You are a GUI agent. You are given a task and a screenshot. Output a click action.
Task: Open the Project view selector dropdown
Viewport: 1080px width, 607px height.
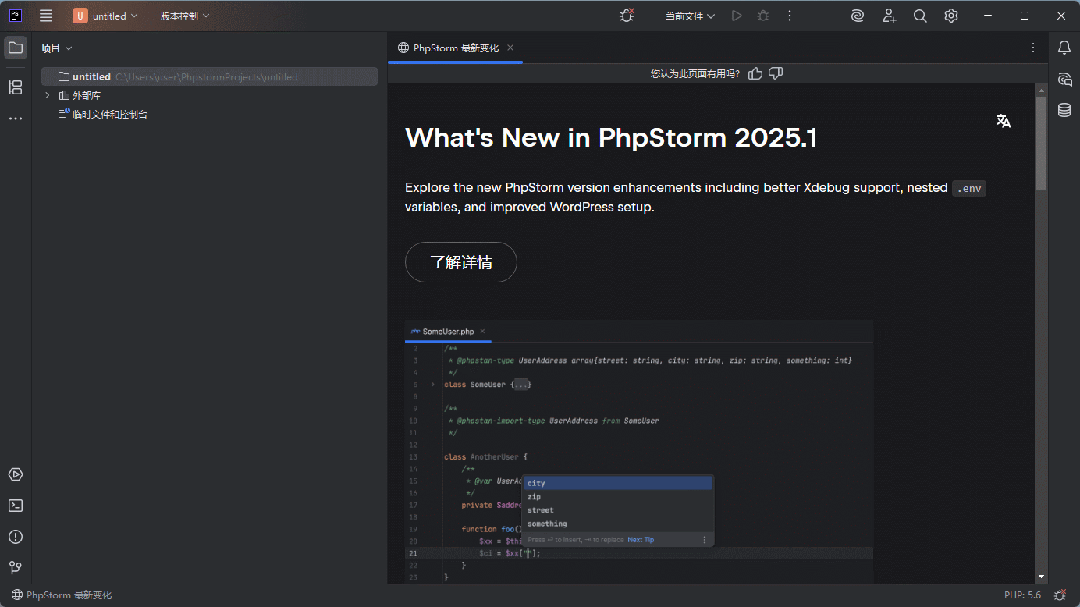[x=56, y=48]
